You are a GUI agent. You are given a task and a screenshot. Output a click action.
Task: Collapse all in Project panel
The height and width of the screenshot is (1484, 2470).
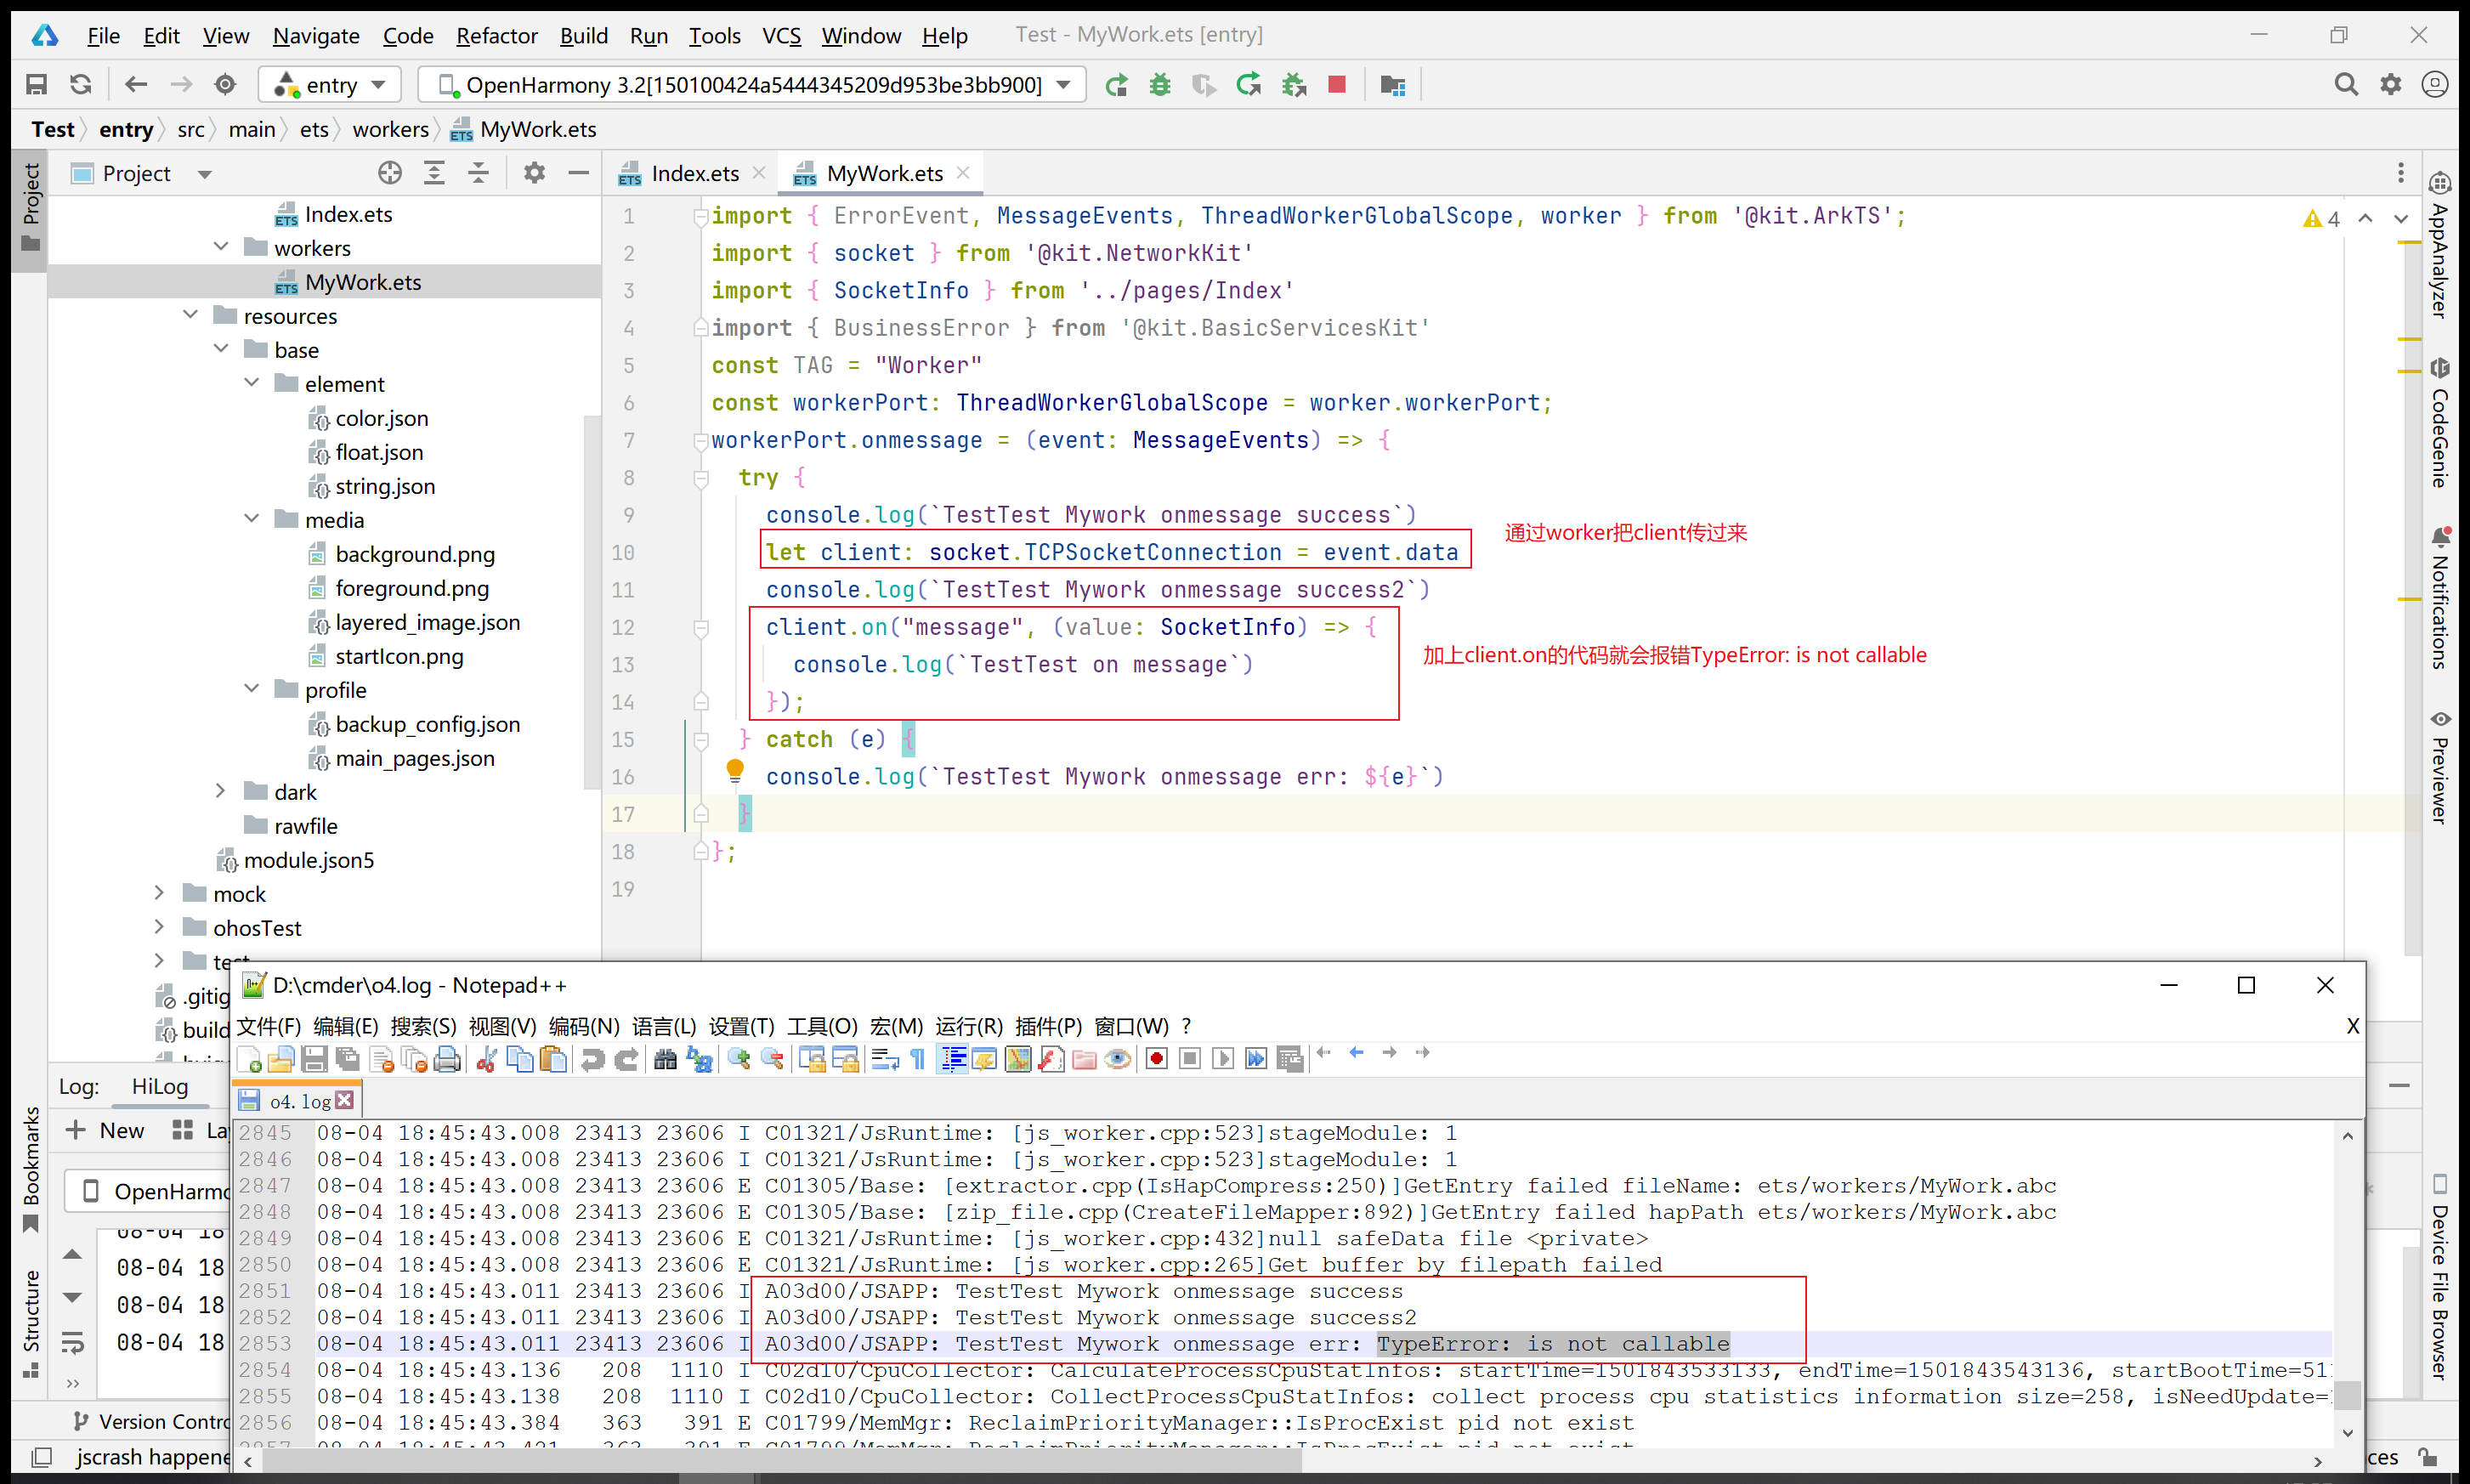(x=479, y=173)
